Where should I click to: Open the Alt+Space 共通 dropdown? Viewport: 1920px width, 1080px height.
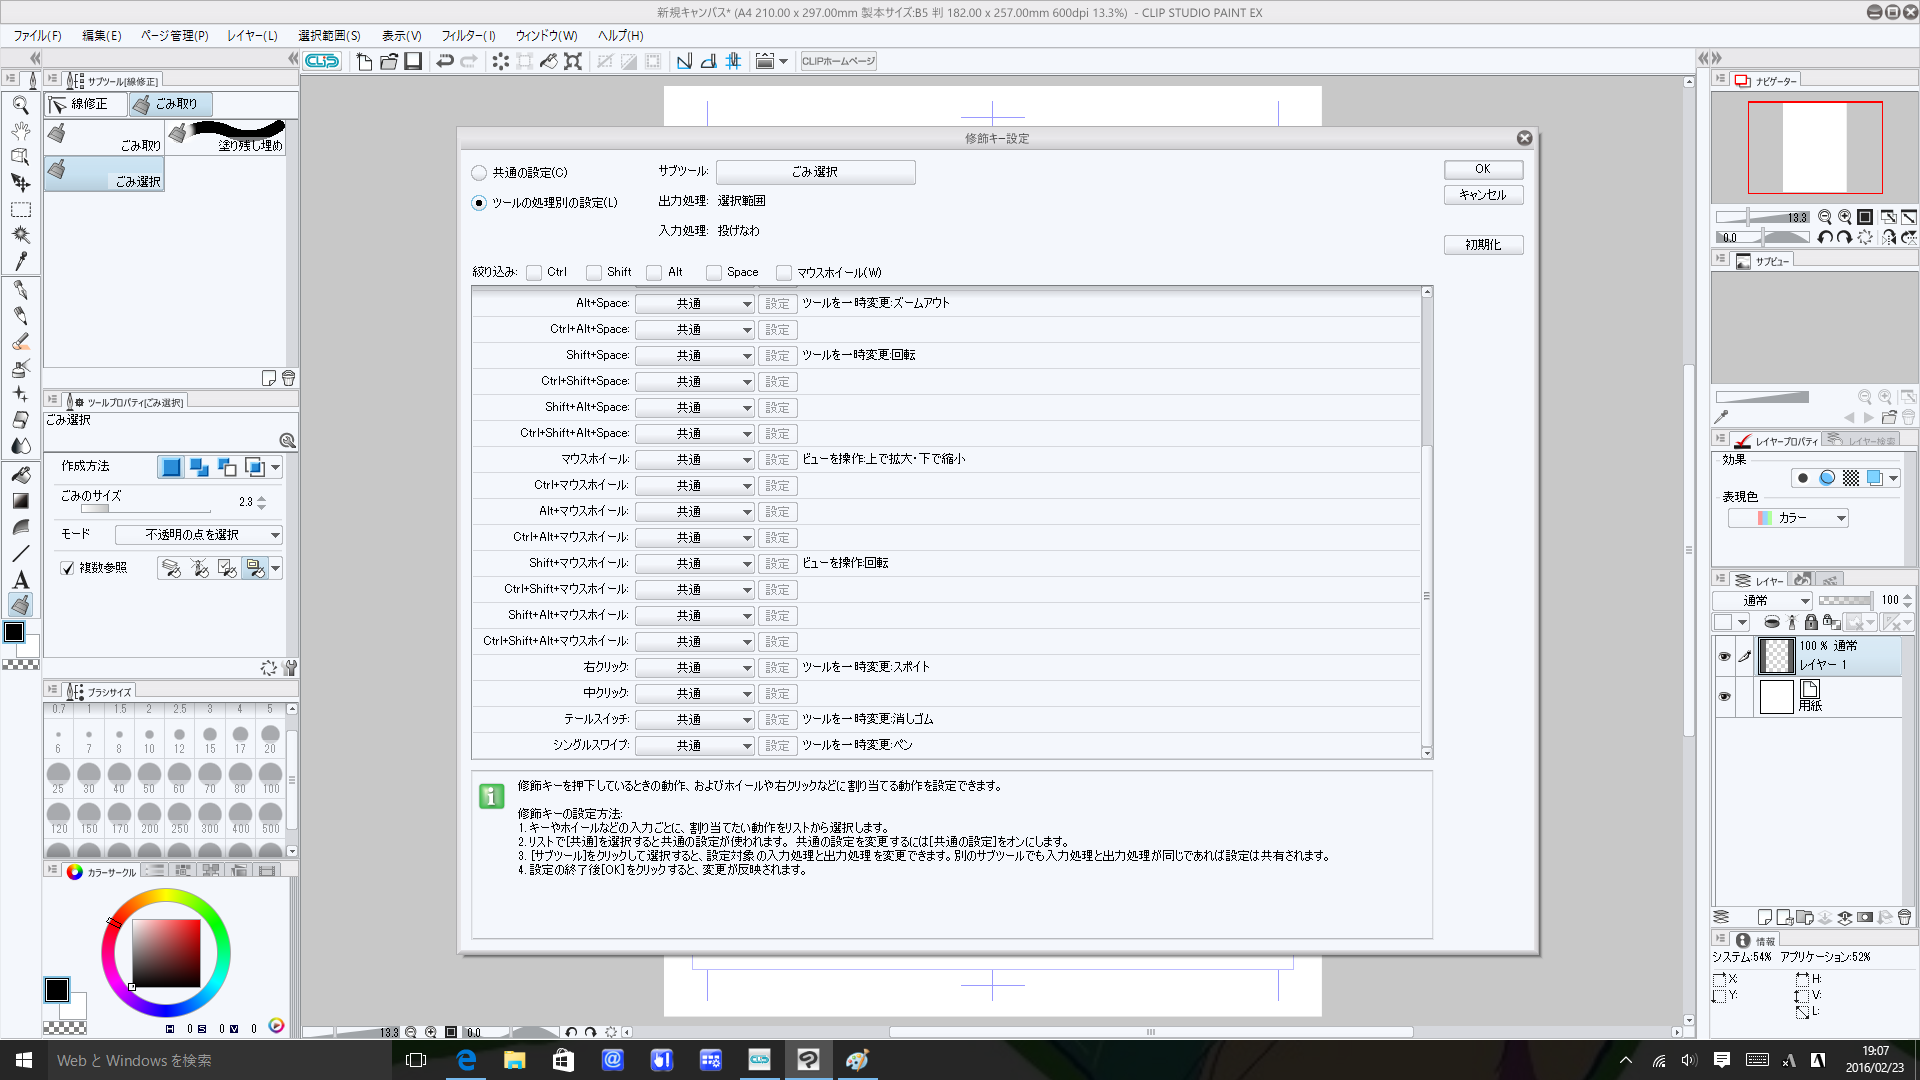click(x=696, y=303)
